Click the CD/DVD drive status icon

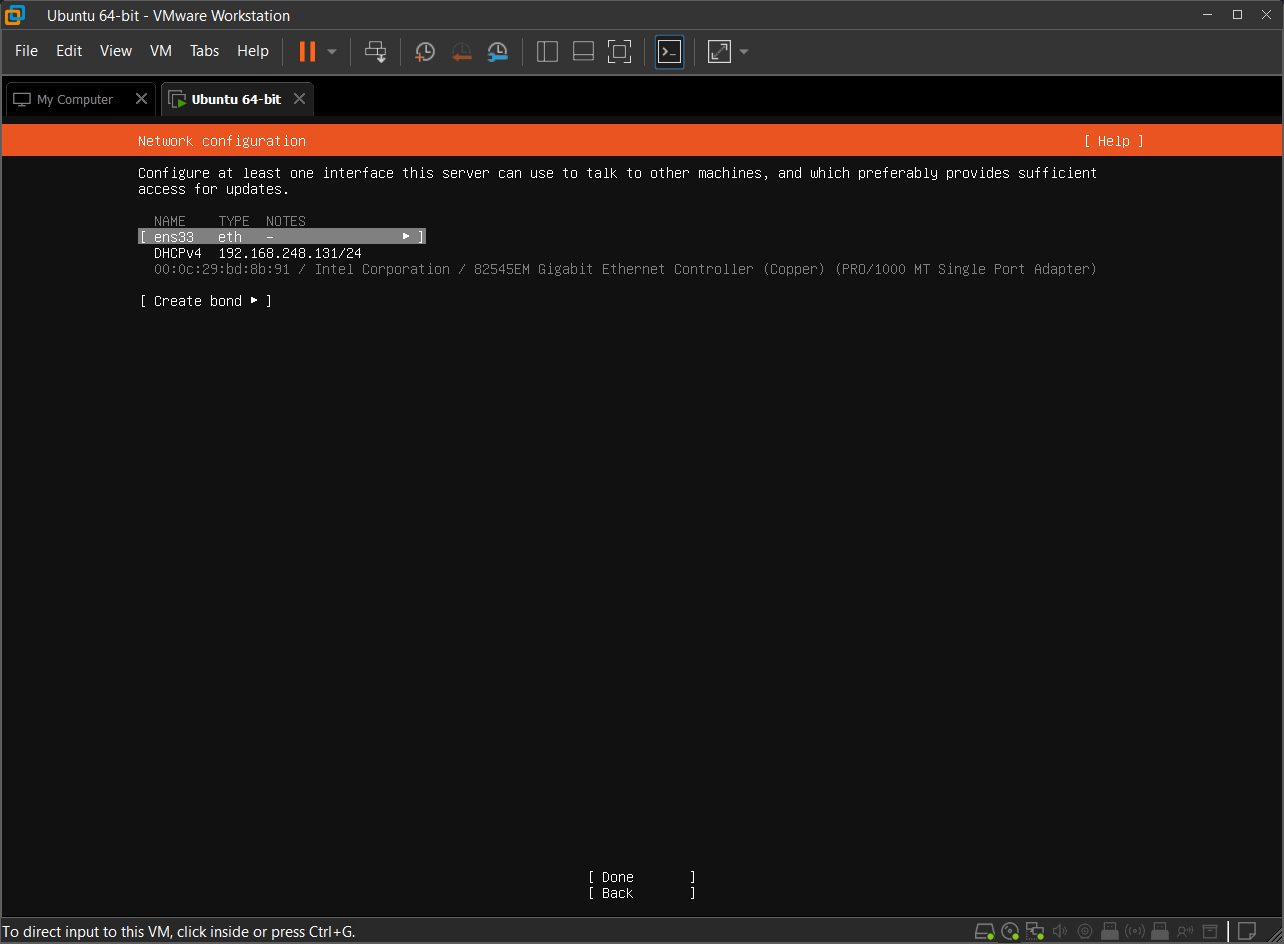point(1010,931)
